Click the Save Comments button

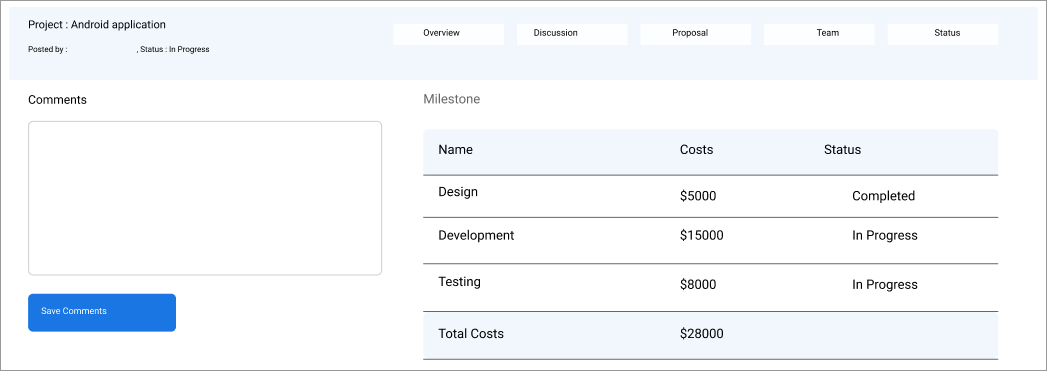102,312
